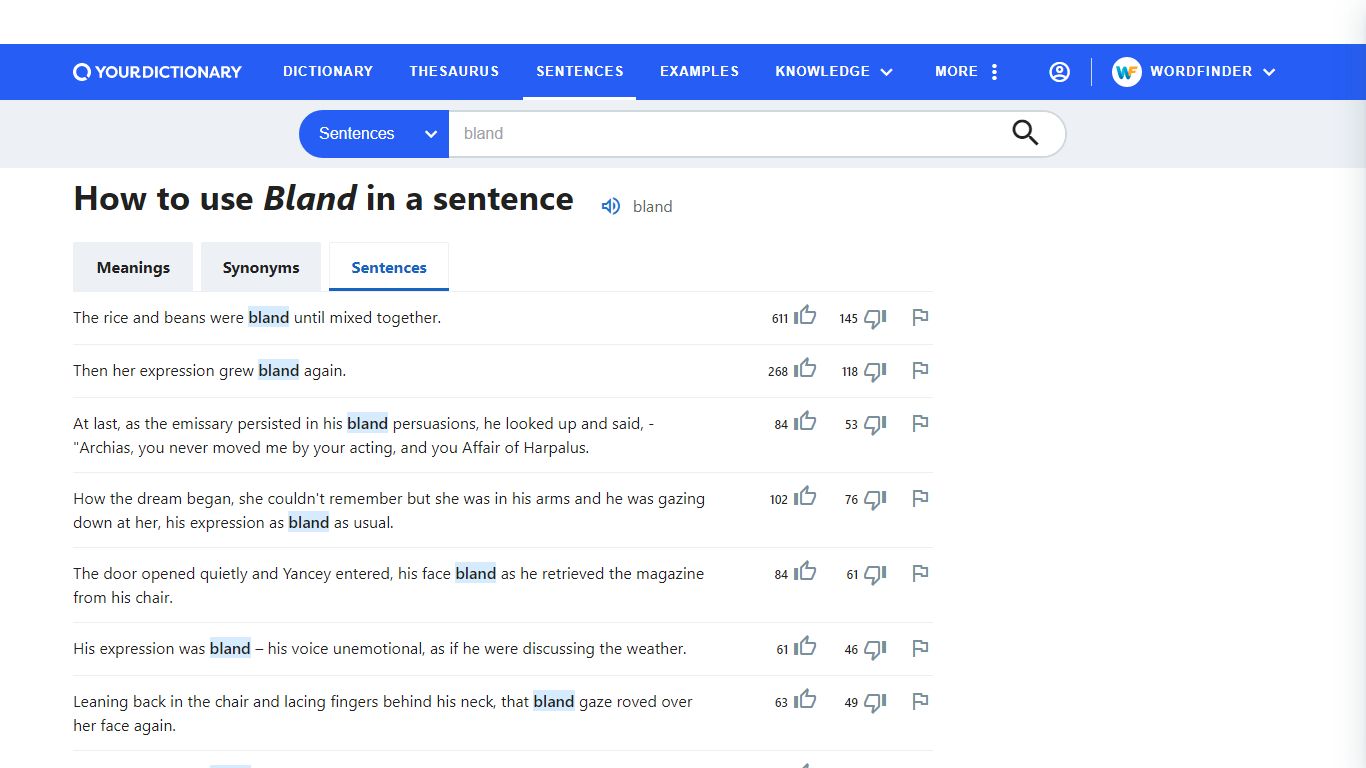
Task: Upvote the rice and beans sentence
Action: click(x=806, y=316)
